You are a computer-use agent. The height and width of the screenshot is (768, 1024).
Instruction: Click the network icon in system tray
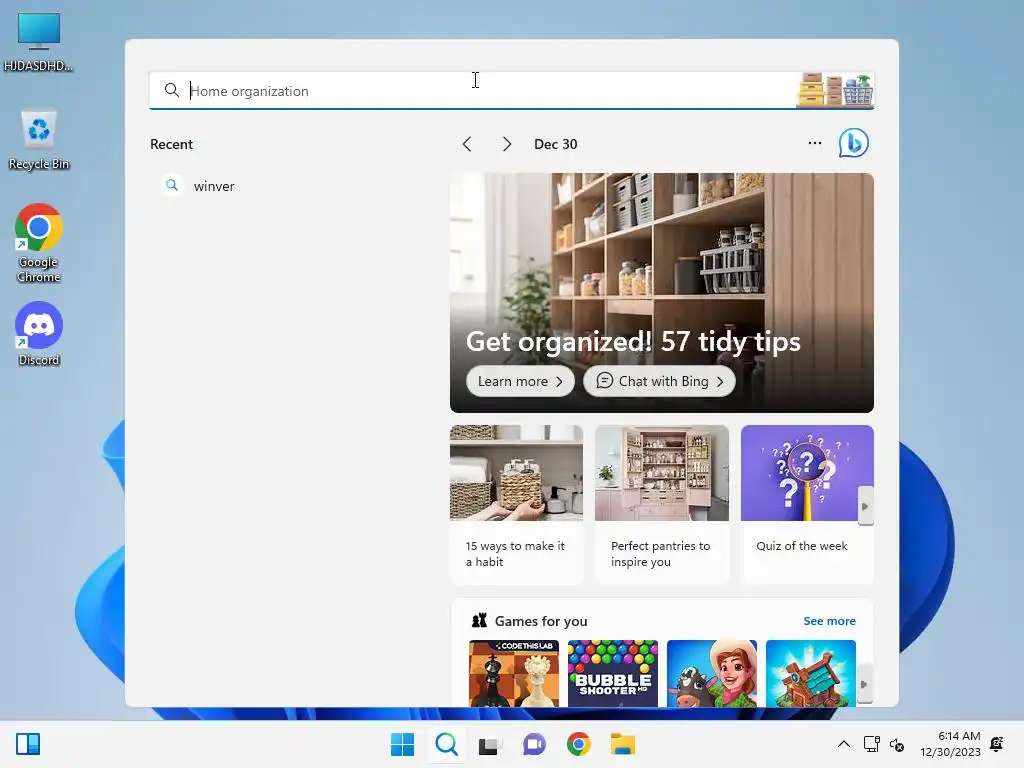pyautogui.click(x=871, y=744)
